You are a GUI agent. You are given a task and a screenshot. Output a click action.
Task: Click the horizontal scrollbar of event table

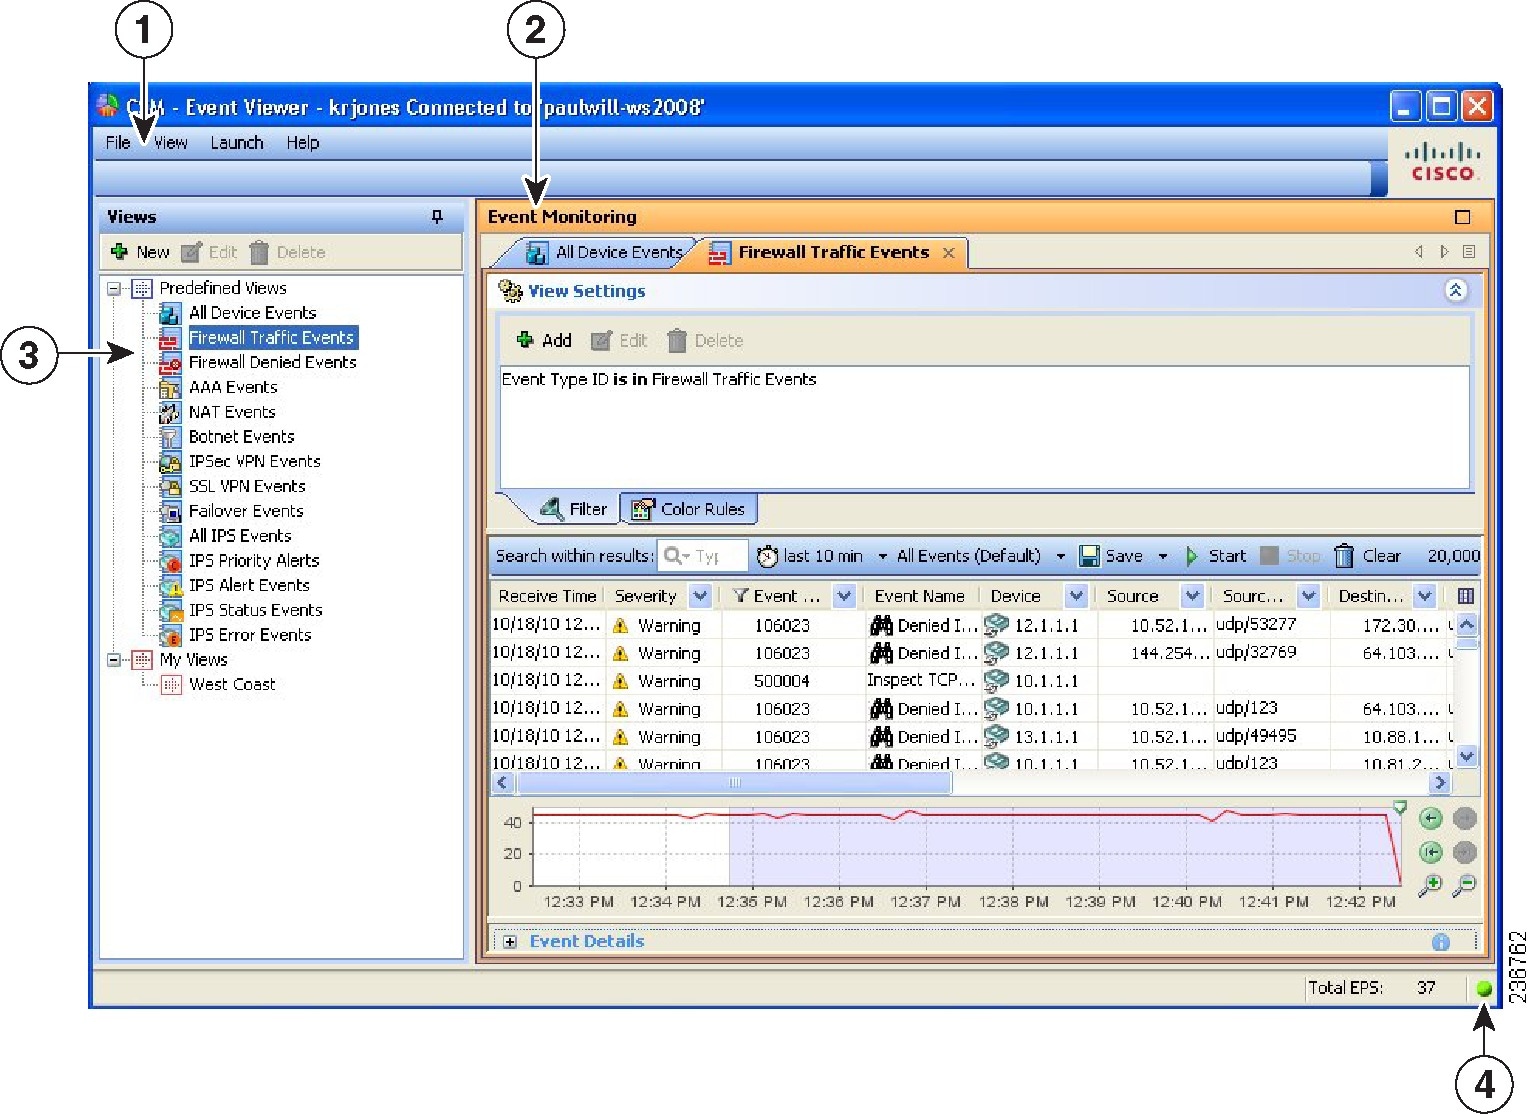point(734,783)
